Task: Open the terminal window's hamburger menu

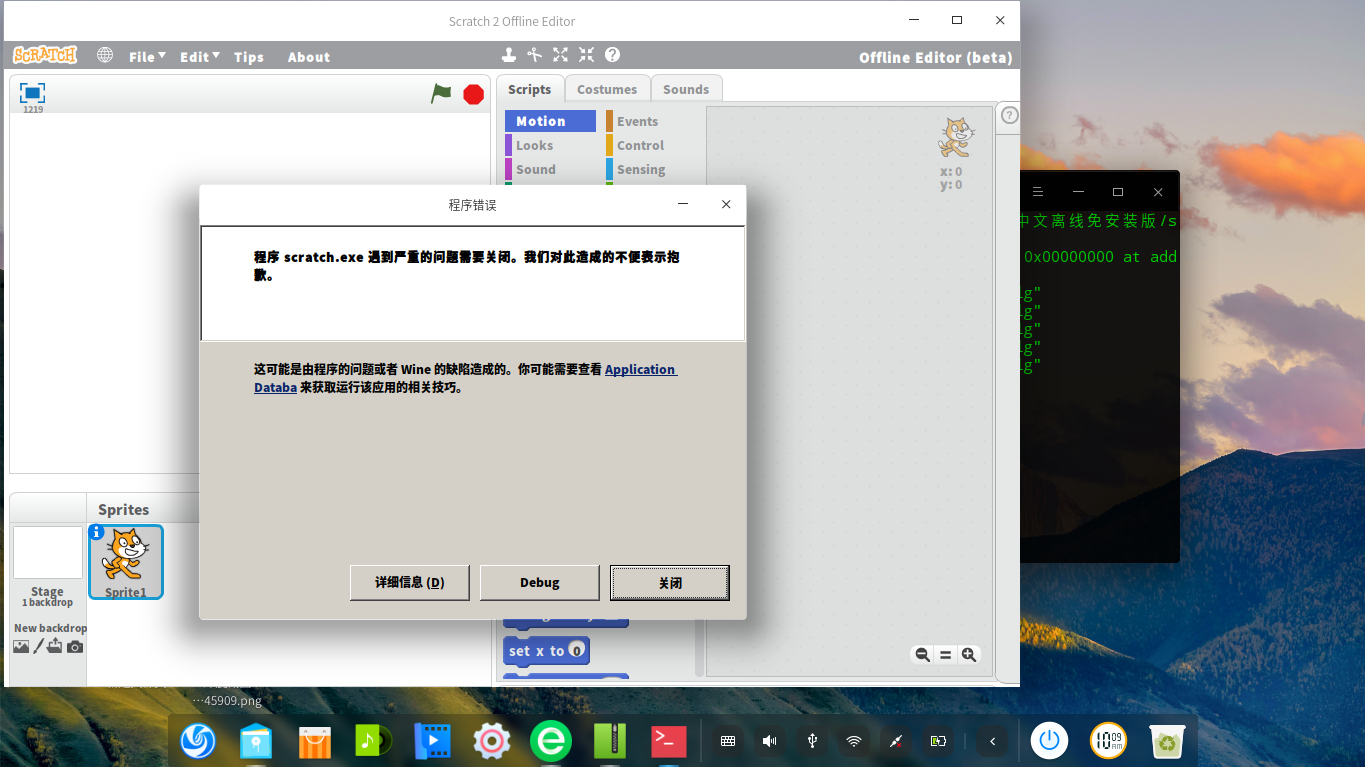Action: point(1038,191)
